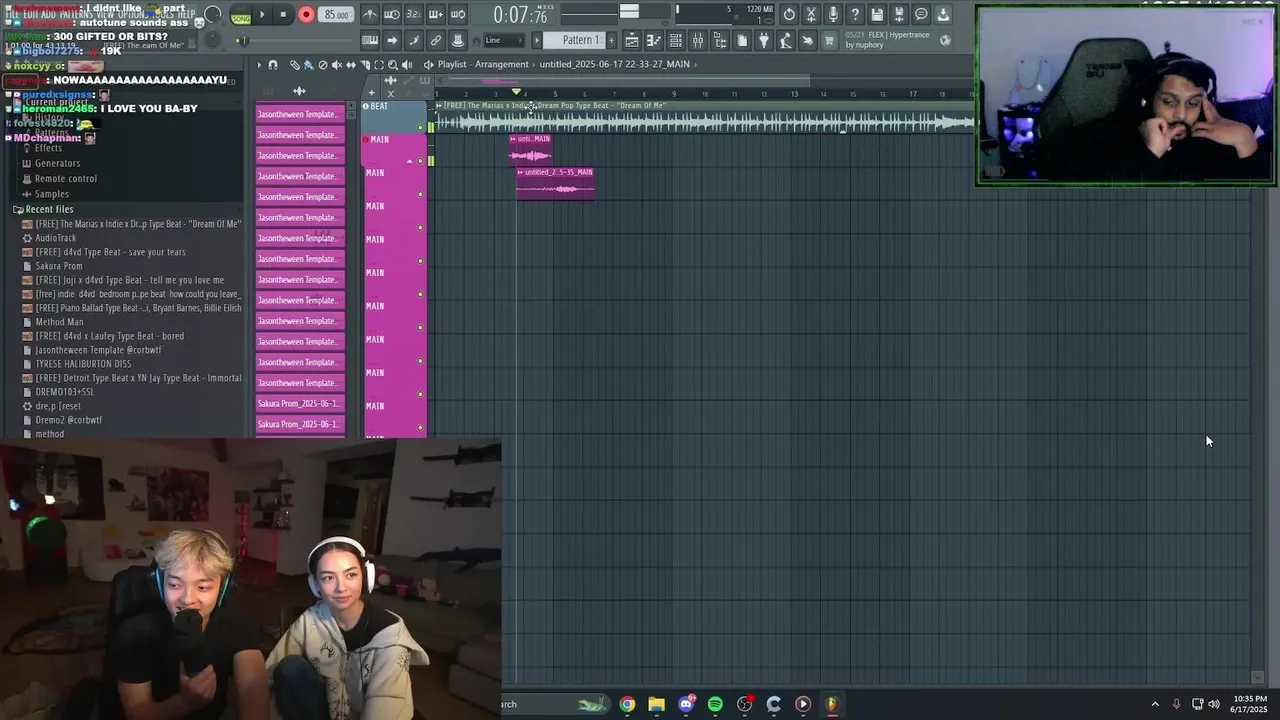Mute the BEAT track via its green dot
This screenshot has height=720, width=1280.
coord(420,128)
